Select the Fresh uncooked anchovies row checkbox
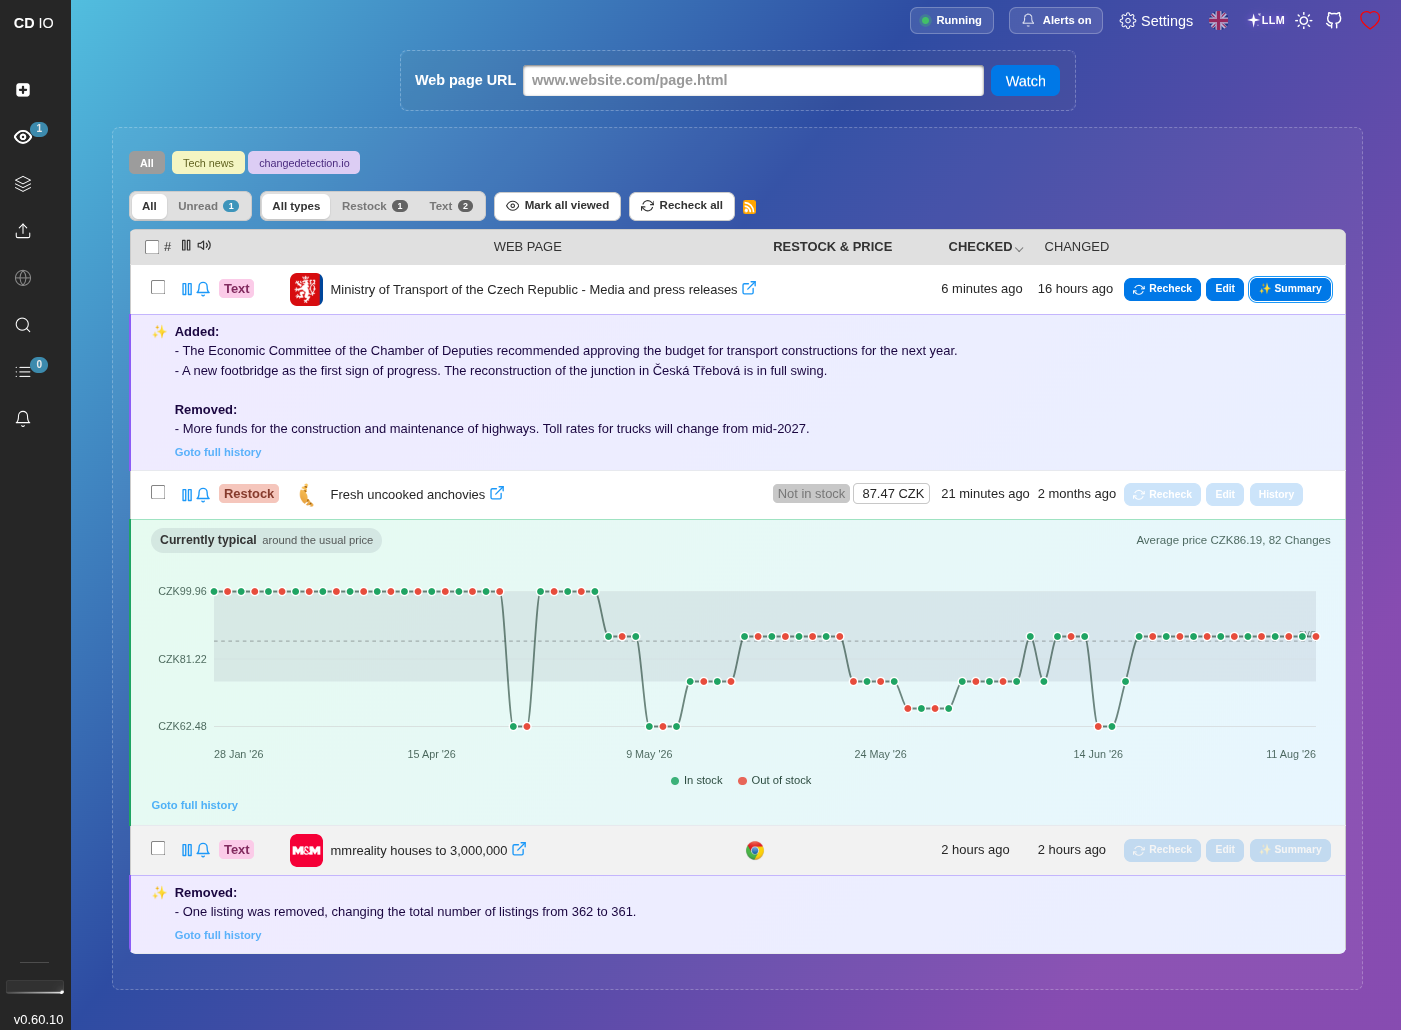 point(158,492)
